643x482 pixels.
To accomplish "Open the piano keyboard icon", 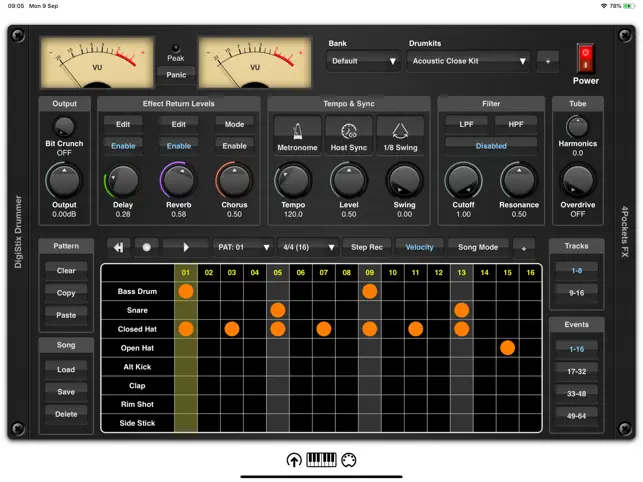I will [x=322, y=459].
